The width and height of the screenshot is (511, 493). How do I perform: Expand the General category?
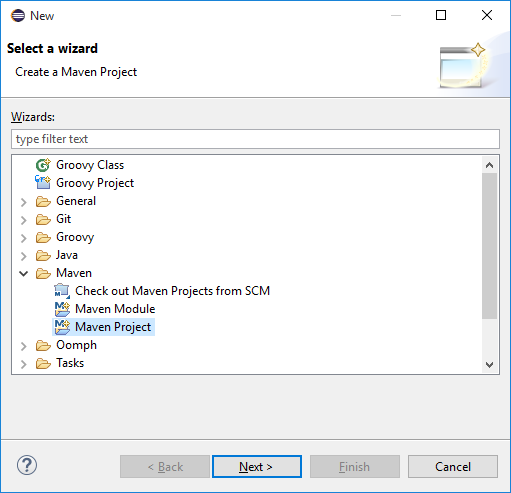23,202
